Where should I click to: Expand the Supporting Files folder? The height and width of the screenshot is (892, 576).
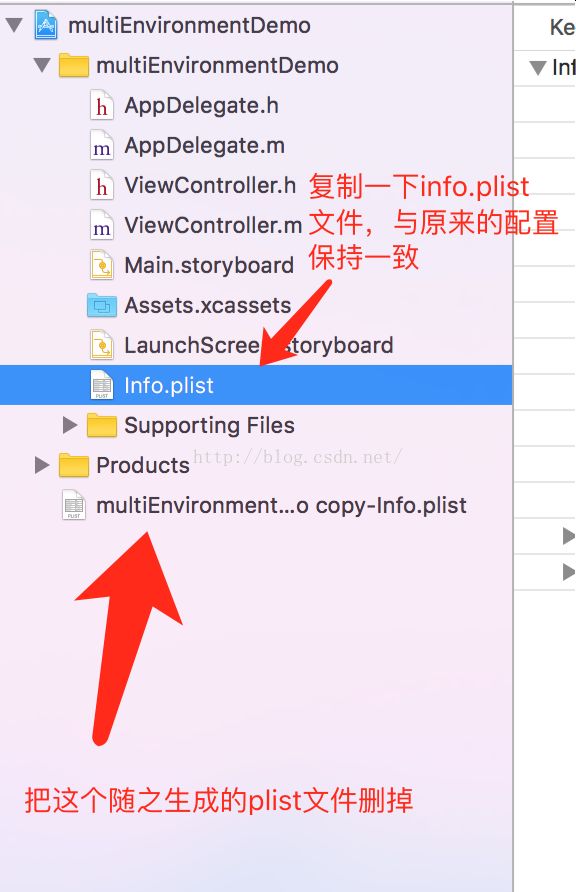coord(69,425)
